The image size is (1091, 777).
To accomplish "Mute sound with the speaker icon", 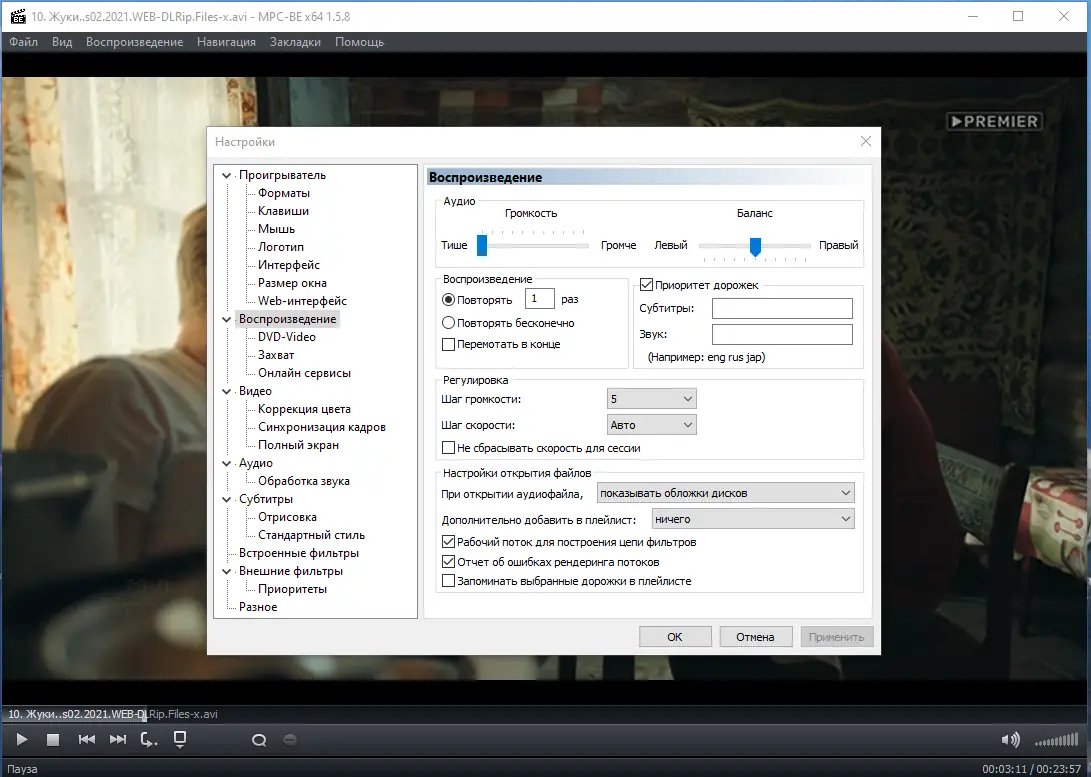I will [x=1010, y=739].
